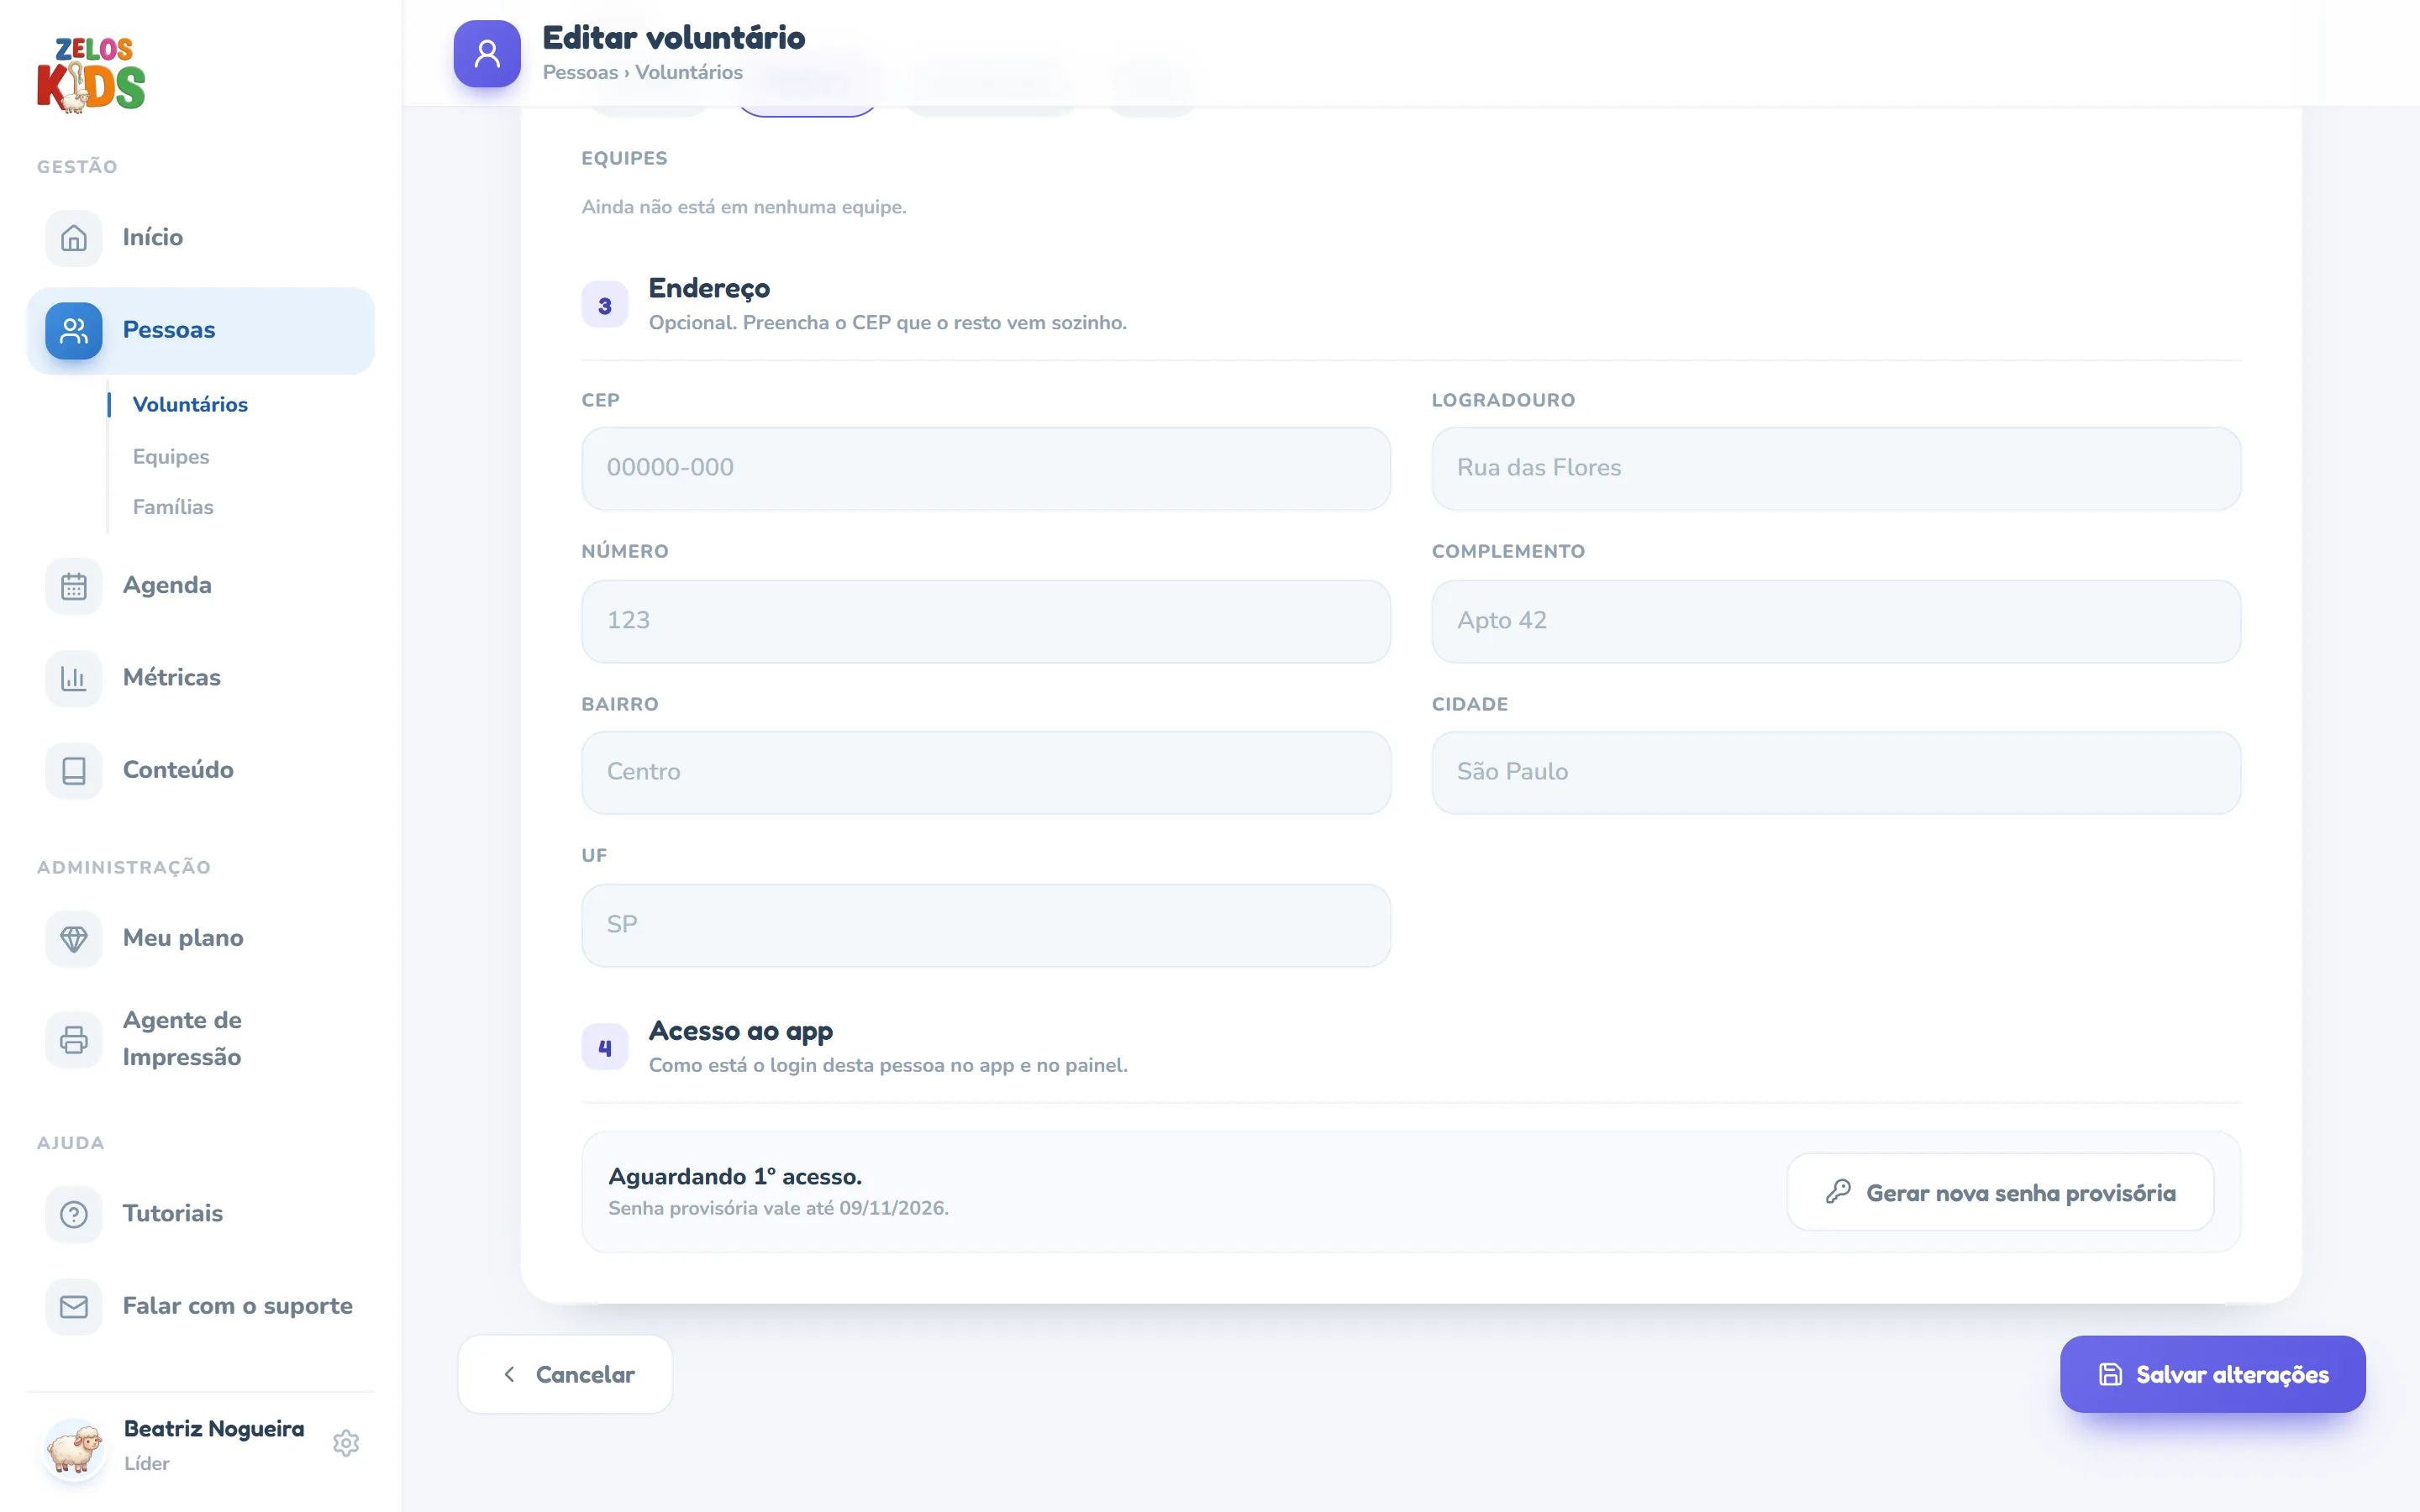Screen dimensions: 2420x1512
Task: Open the Equipes submenu item
Action: (171, 456)
